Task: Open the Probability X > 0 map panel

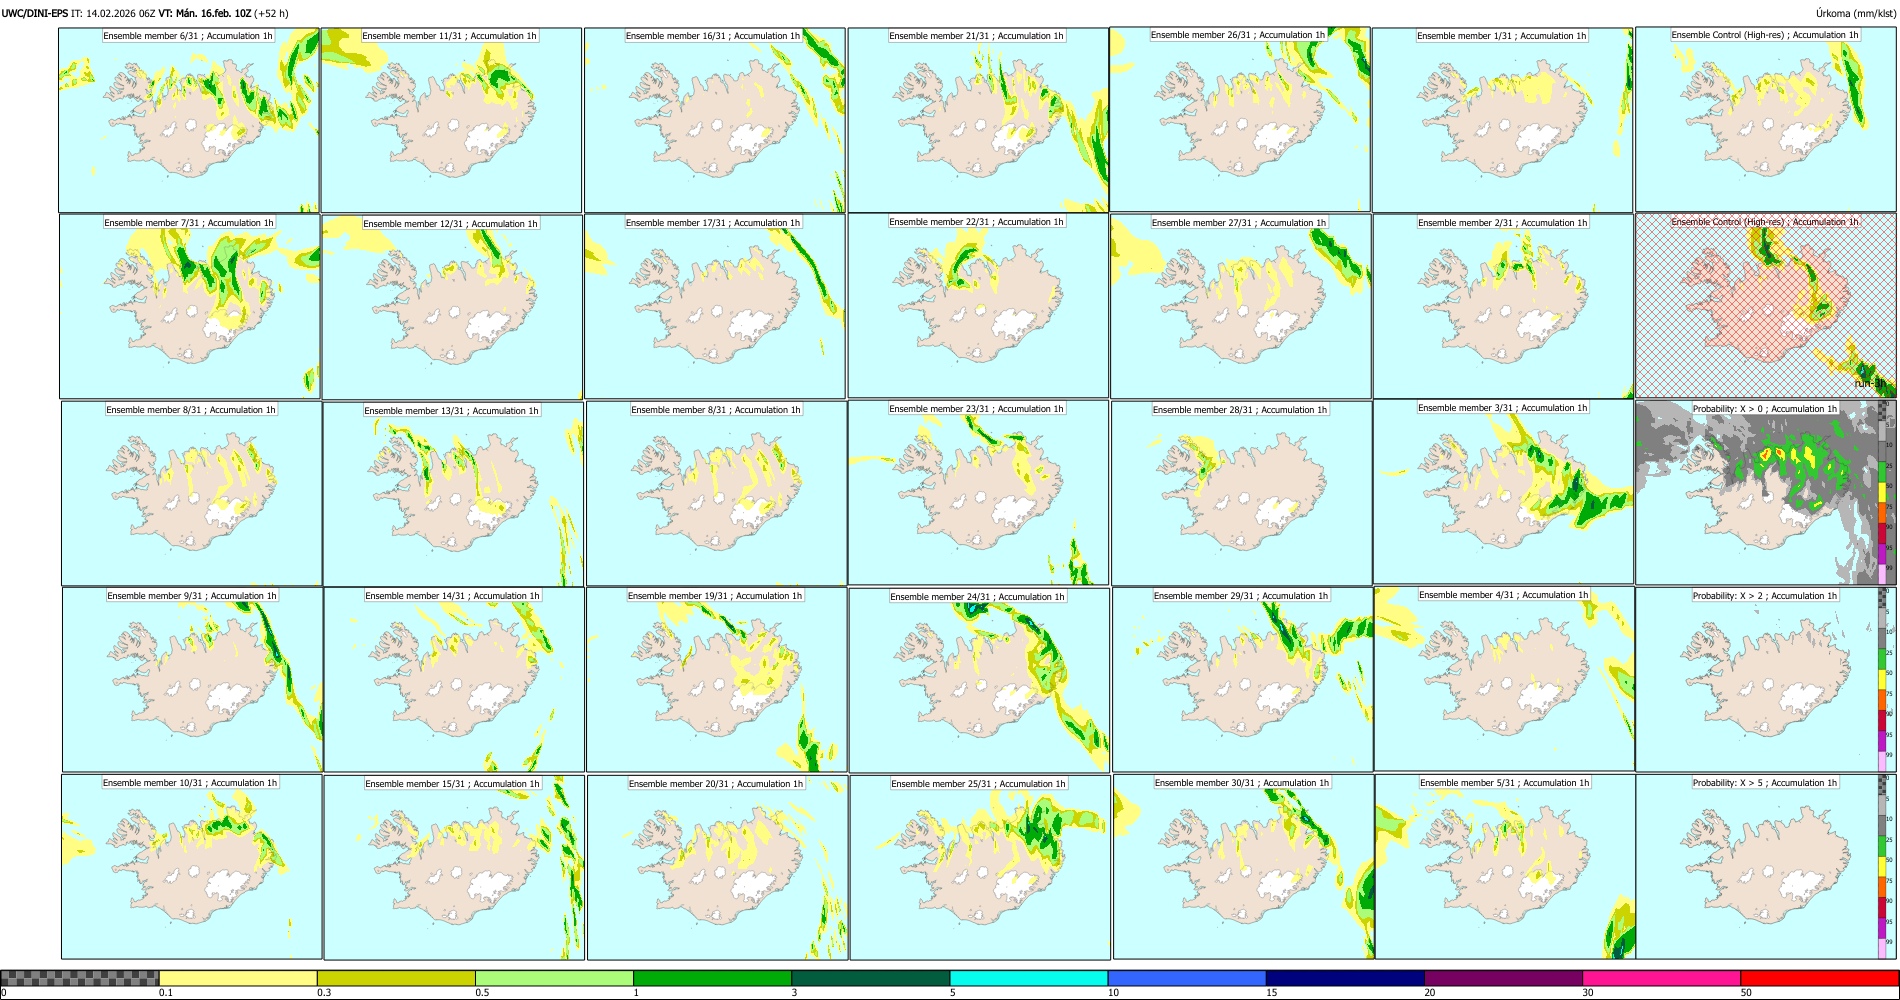Action: pyautogui.click(x=1766, y=493)
